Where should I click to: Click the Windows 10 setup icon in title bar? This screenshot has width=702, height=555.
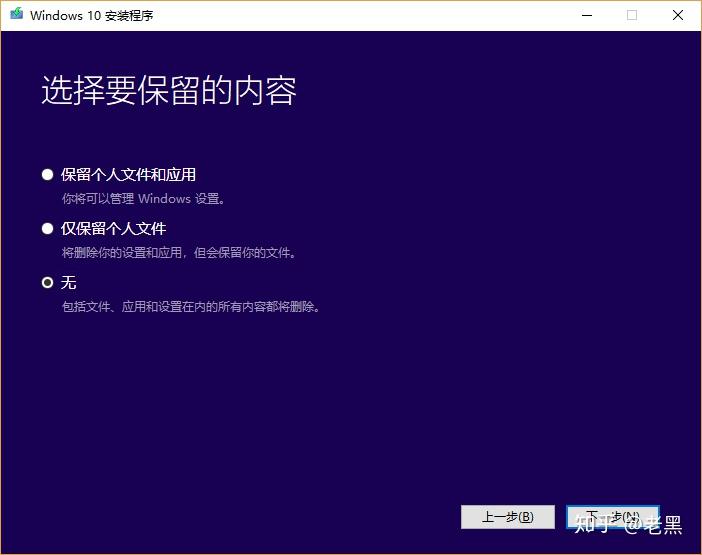pos(16,14)
